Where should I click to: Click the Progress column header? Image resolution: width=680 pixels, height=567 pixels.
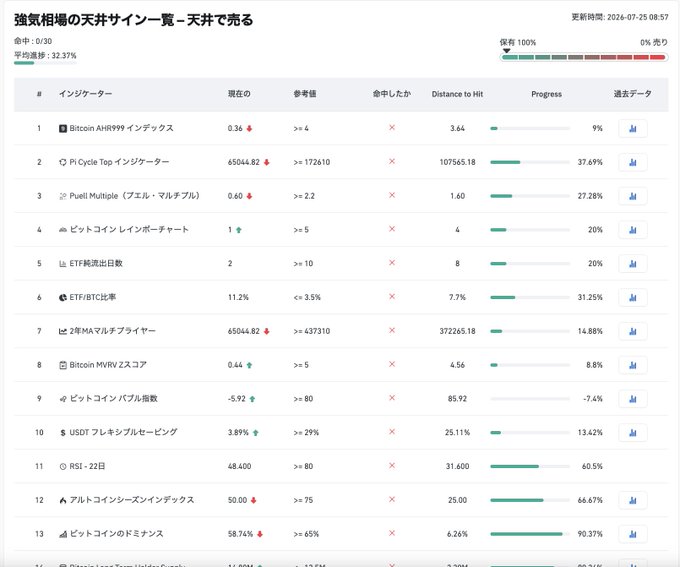(546, 94)
